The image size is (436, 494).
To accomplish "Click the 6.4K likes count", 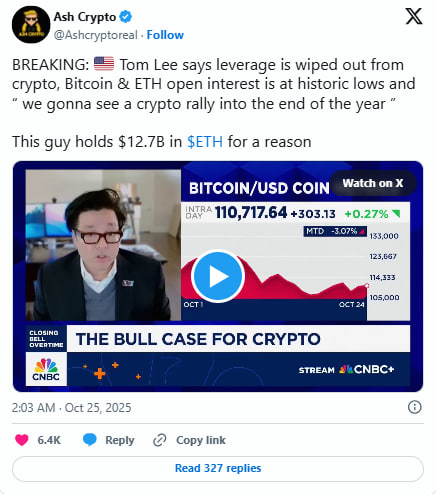I will (49, 440).
